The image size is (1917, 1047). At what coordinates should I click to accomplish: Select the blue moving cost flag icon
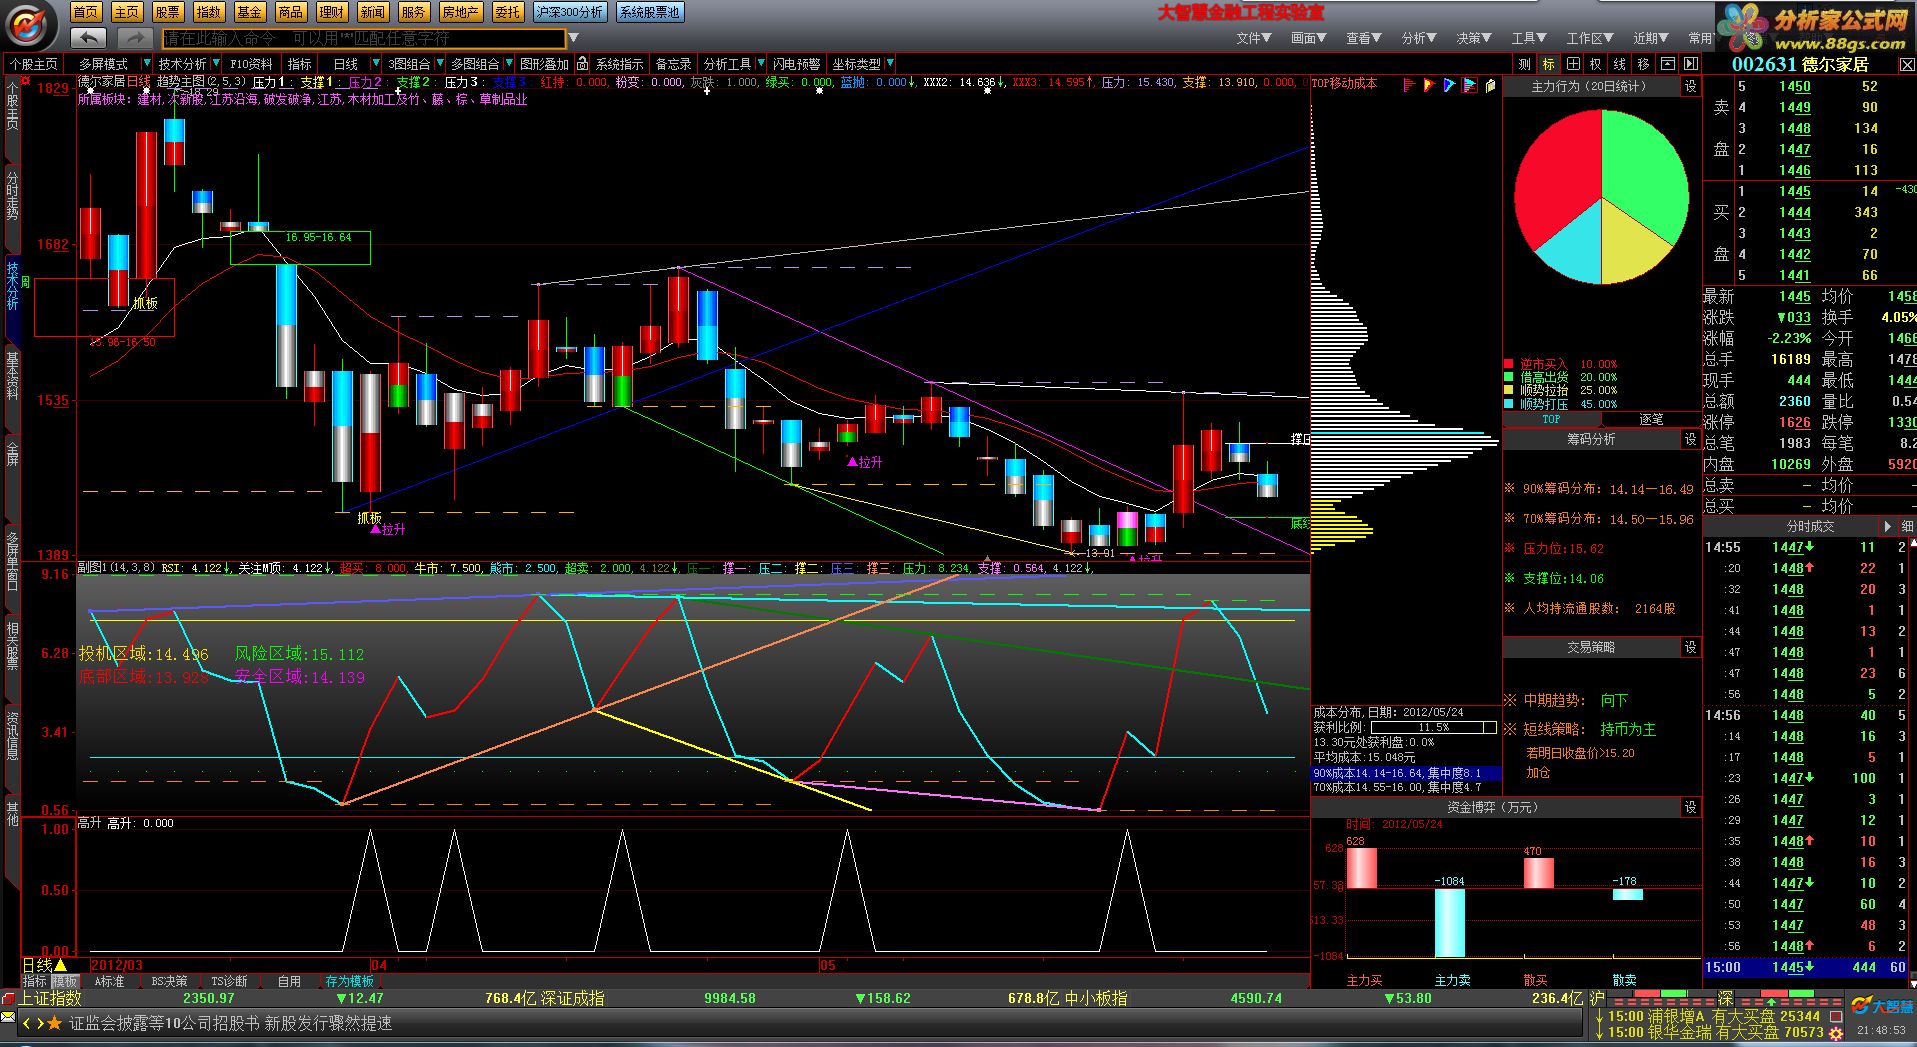(1449, 85)
